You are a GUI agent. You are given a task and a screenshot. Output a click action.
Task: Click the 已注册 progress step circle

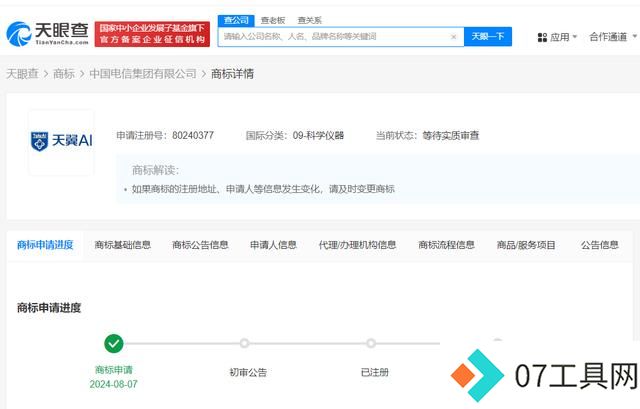point(371,343)
